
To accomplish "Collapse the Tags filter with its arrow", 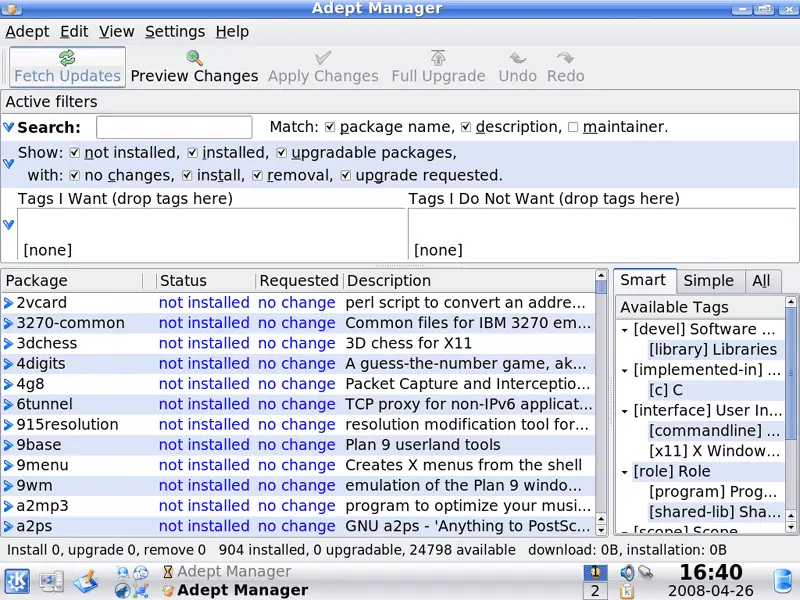I will coord(9,224).
